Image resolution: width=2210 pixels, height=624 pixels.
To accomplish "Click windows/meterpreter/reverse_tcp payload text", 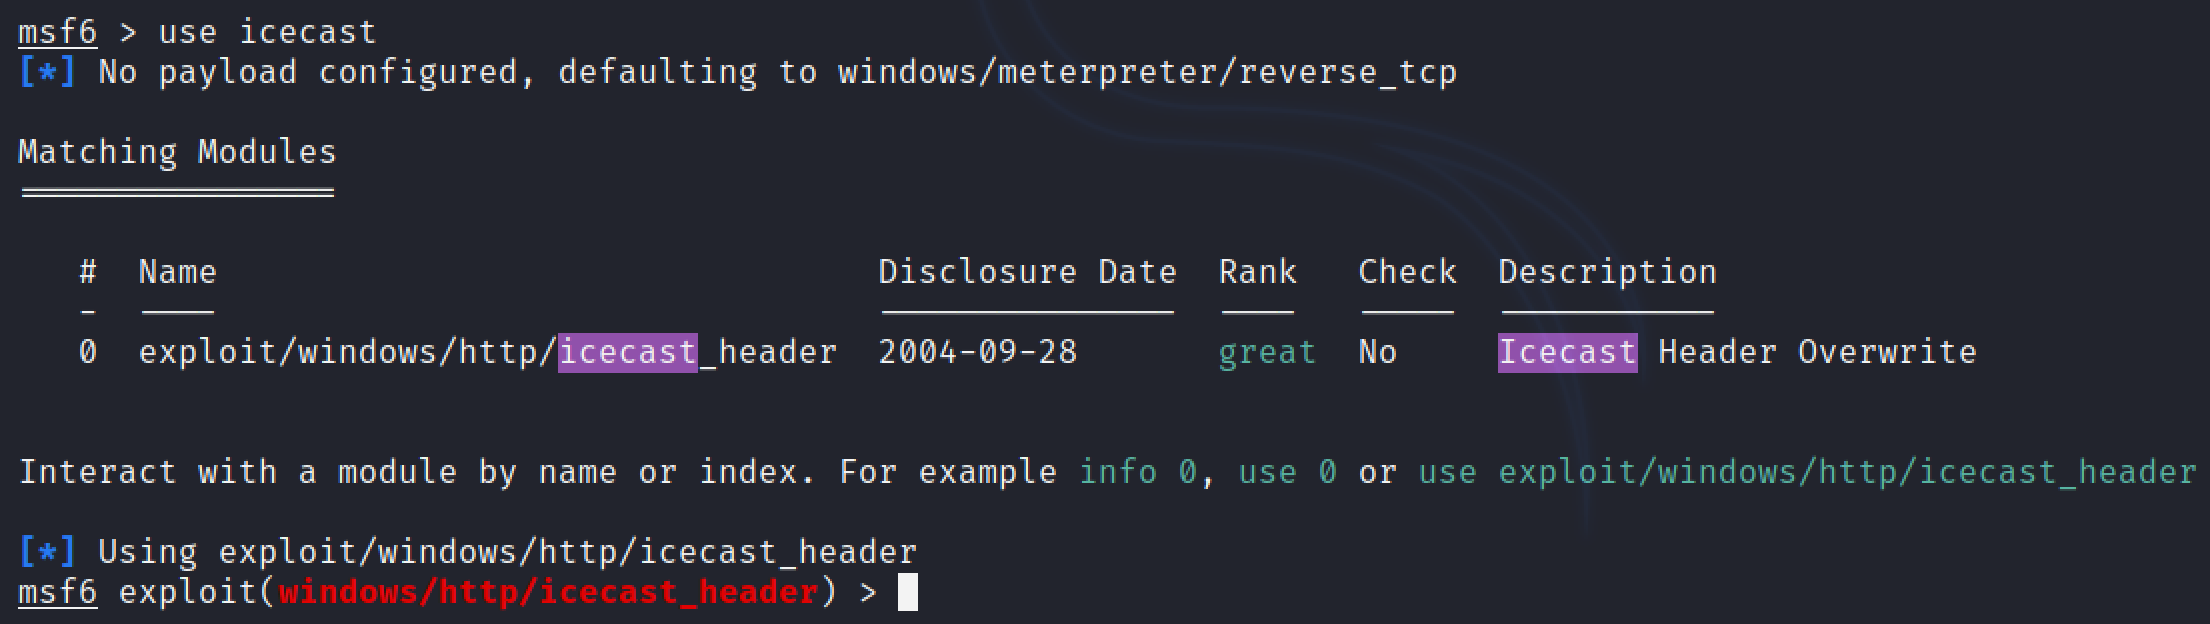I will 1147,72.
